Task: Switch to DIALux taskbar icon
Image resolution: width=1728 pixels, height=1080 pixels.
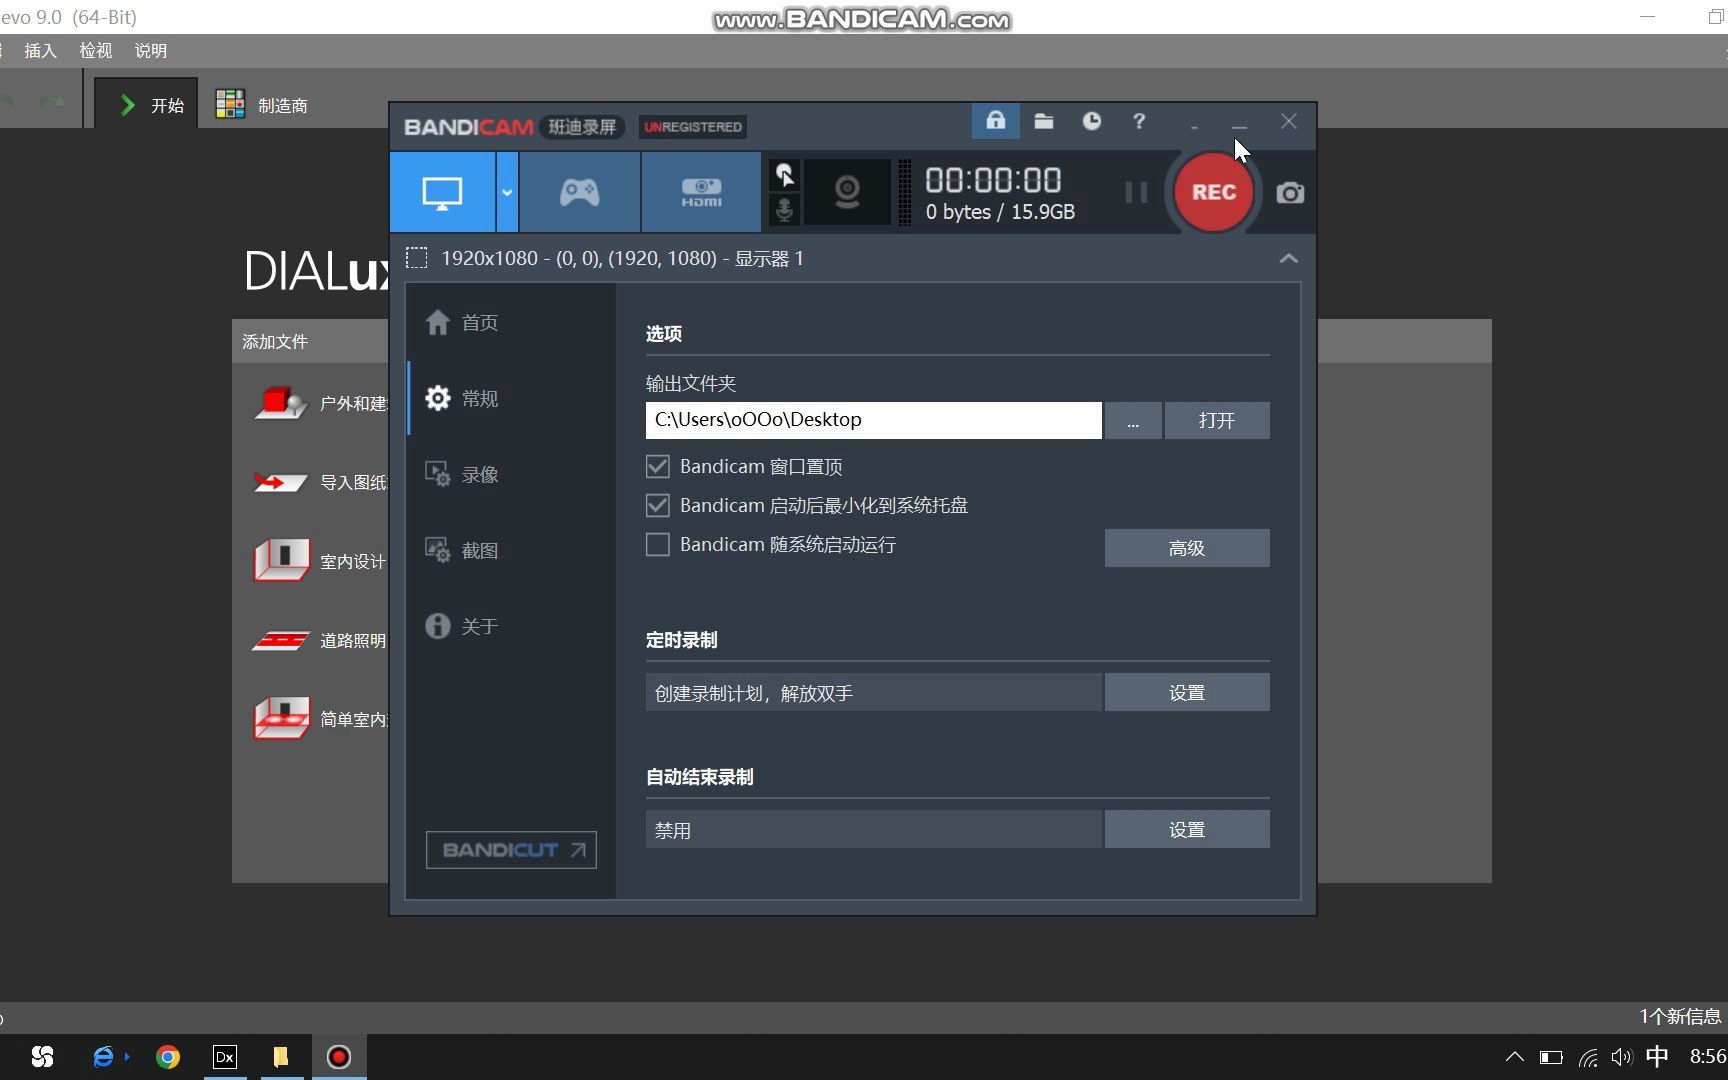Action: coord(225,1057)
